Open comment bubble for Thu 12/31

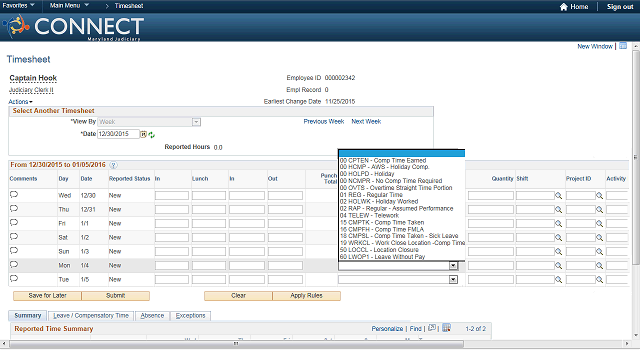pos(14,209)
